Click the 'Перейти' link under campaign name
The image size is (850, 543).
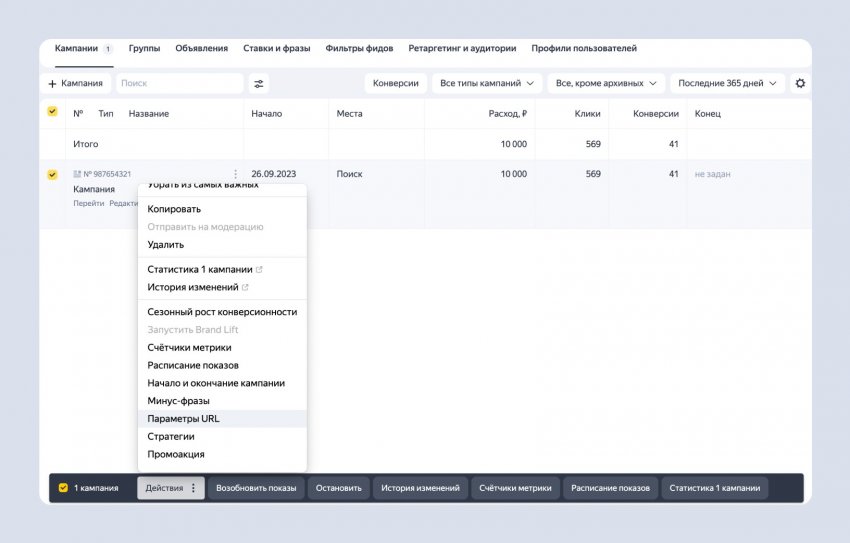point(88,203)
